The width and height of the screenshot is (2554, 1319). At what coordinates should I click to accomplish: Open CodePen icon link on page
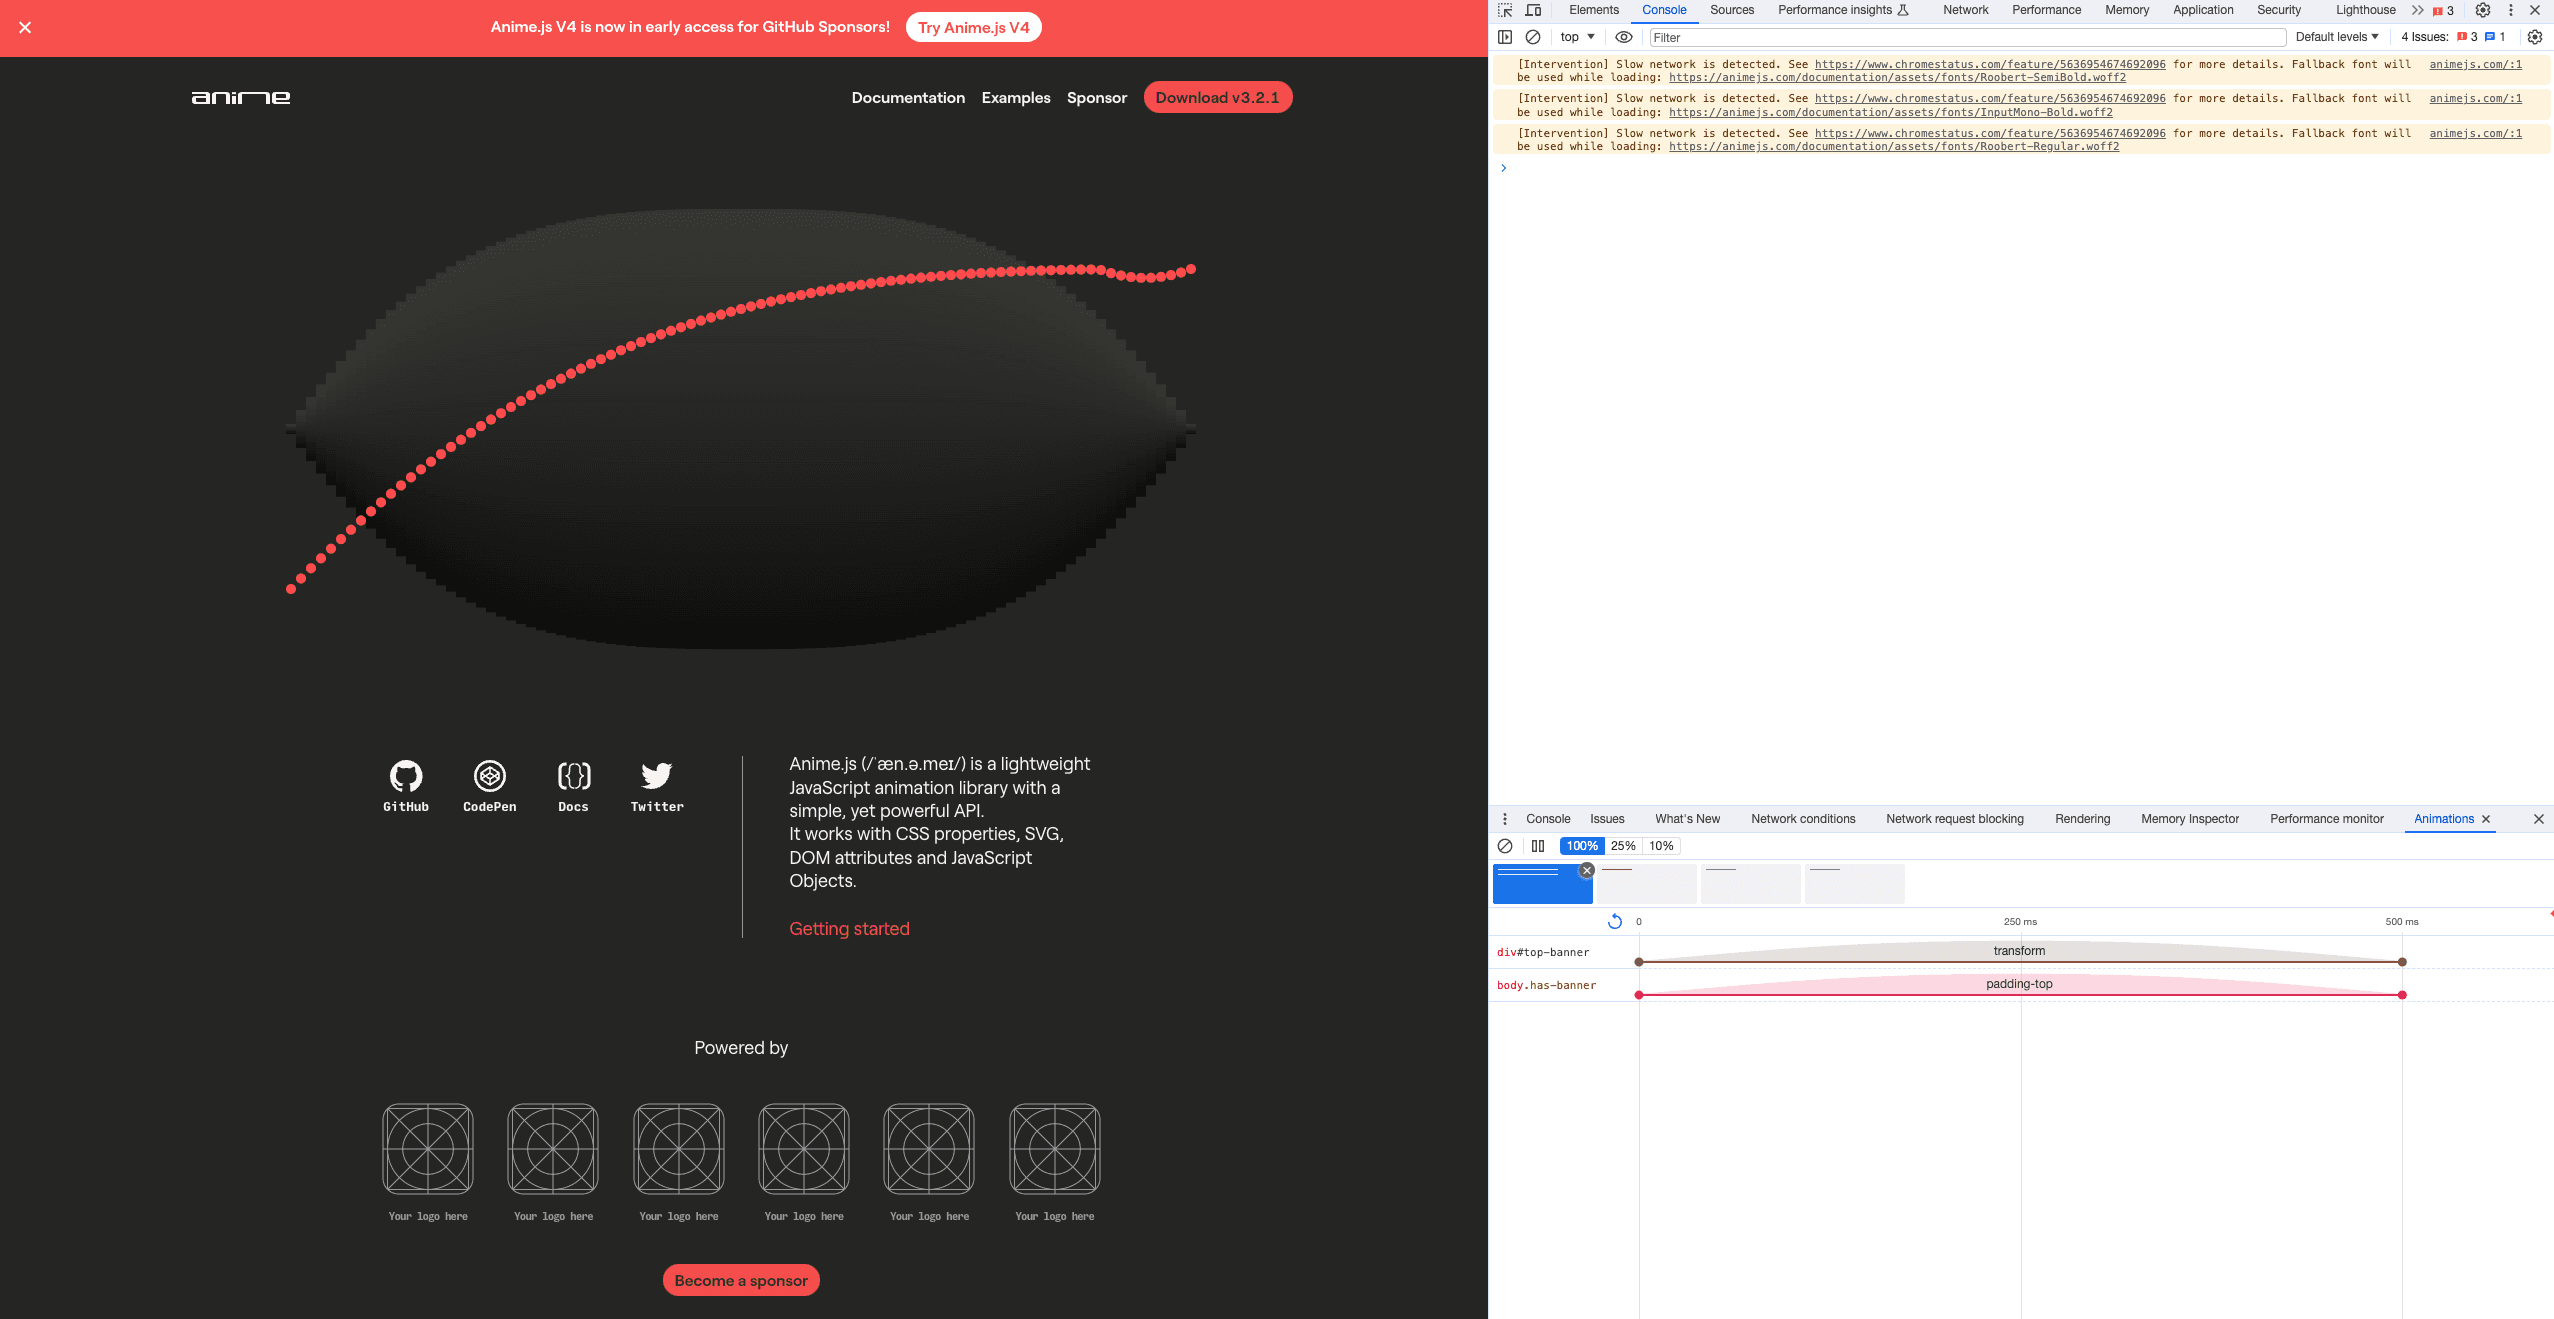(x=490, y=776)
